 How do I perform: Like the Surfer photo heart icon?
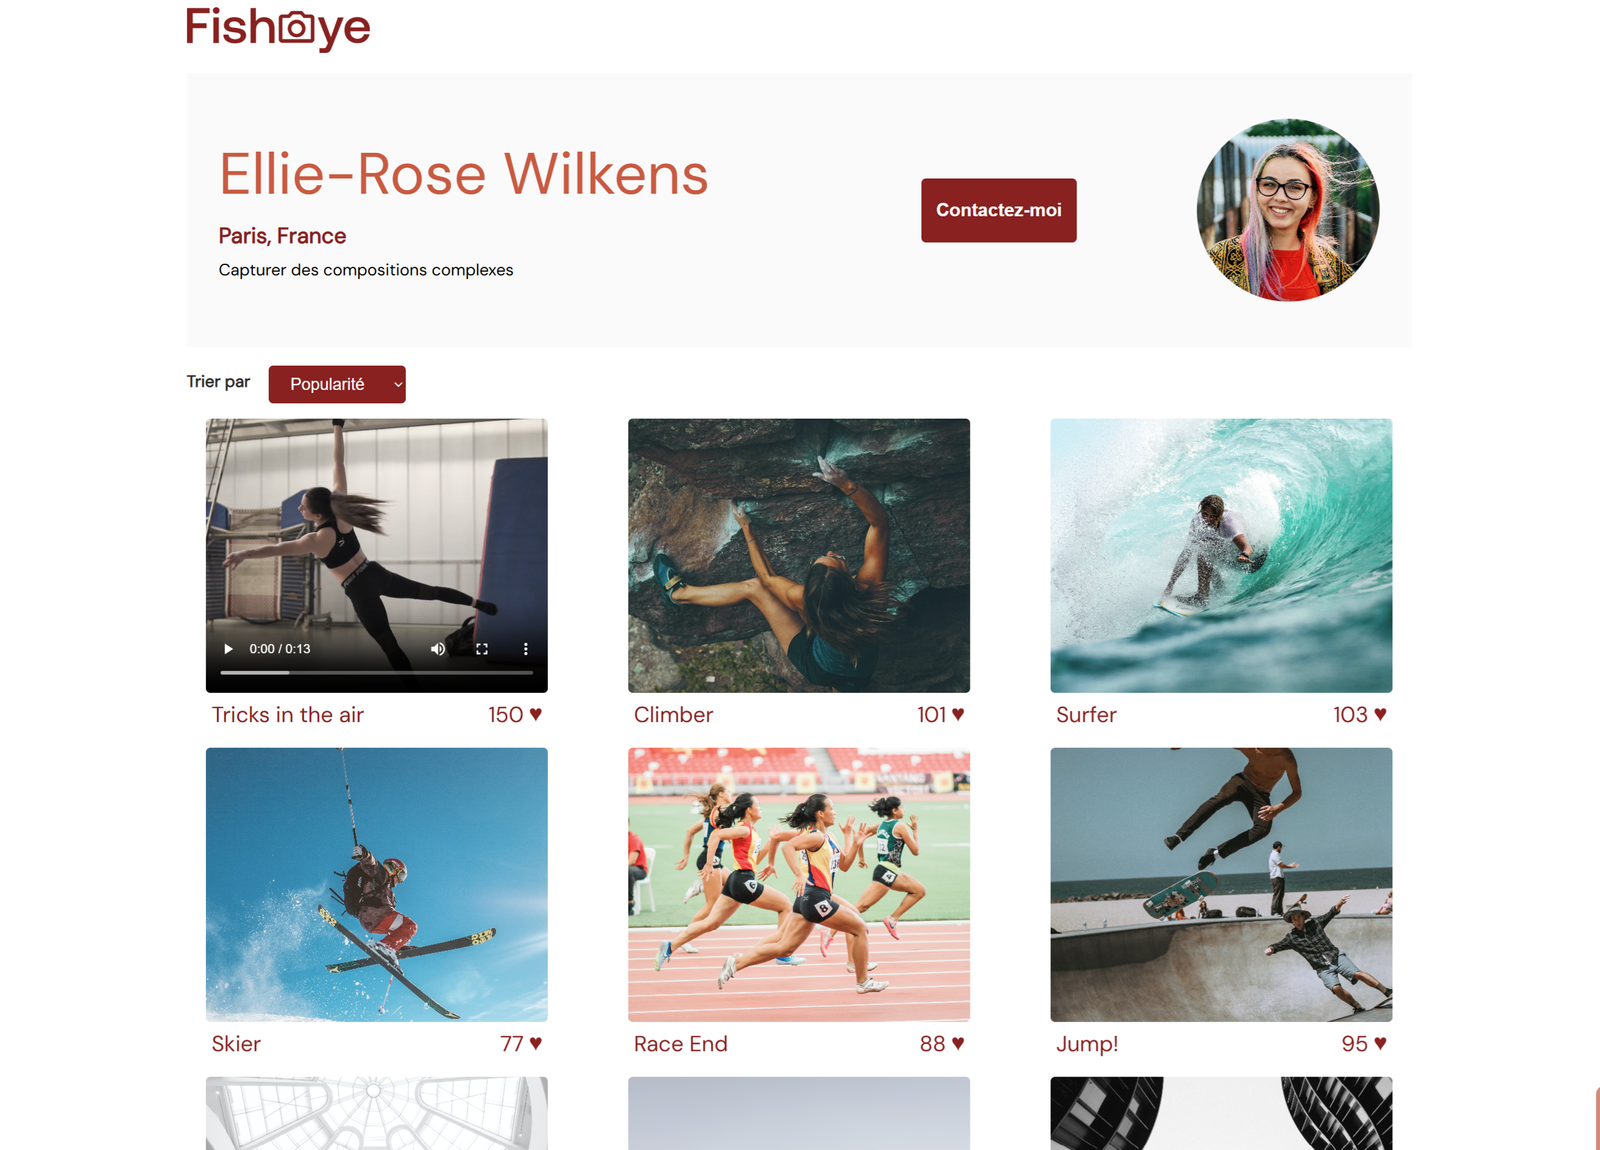tap(1380, 714)
